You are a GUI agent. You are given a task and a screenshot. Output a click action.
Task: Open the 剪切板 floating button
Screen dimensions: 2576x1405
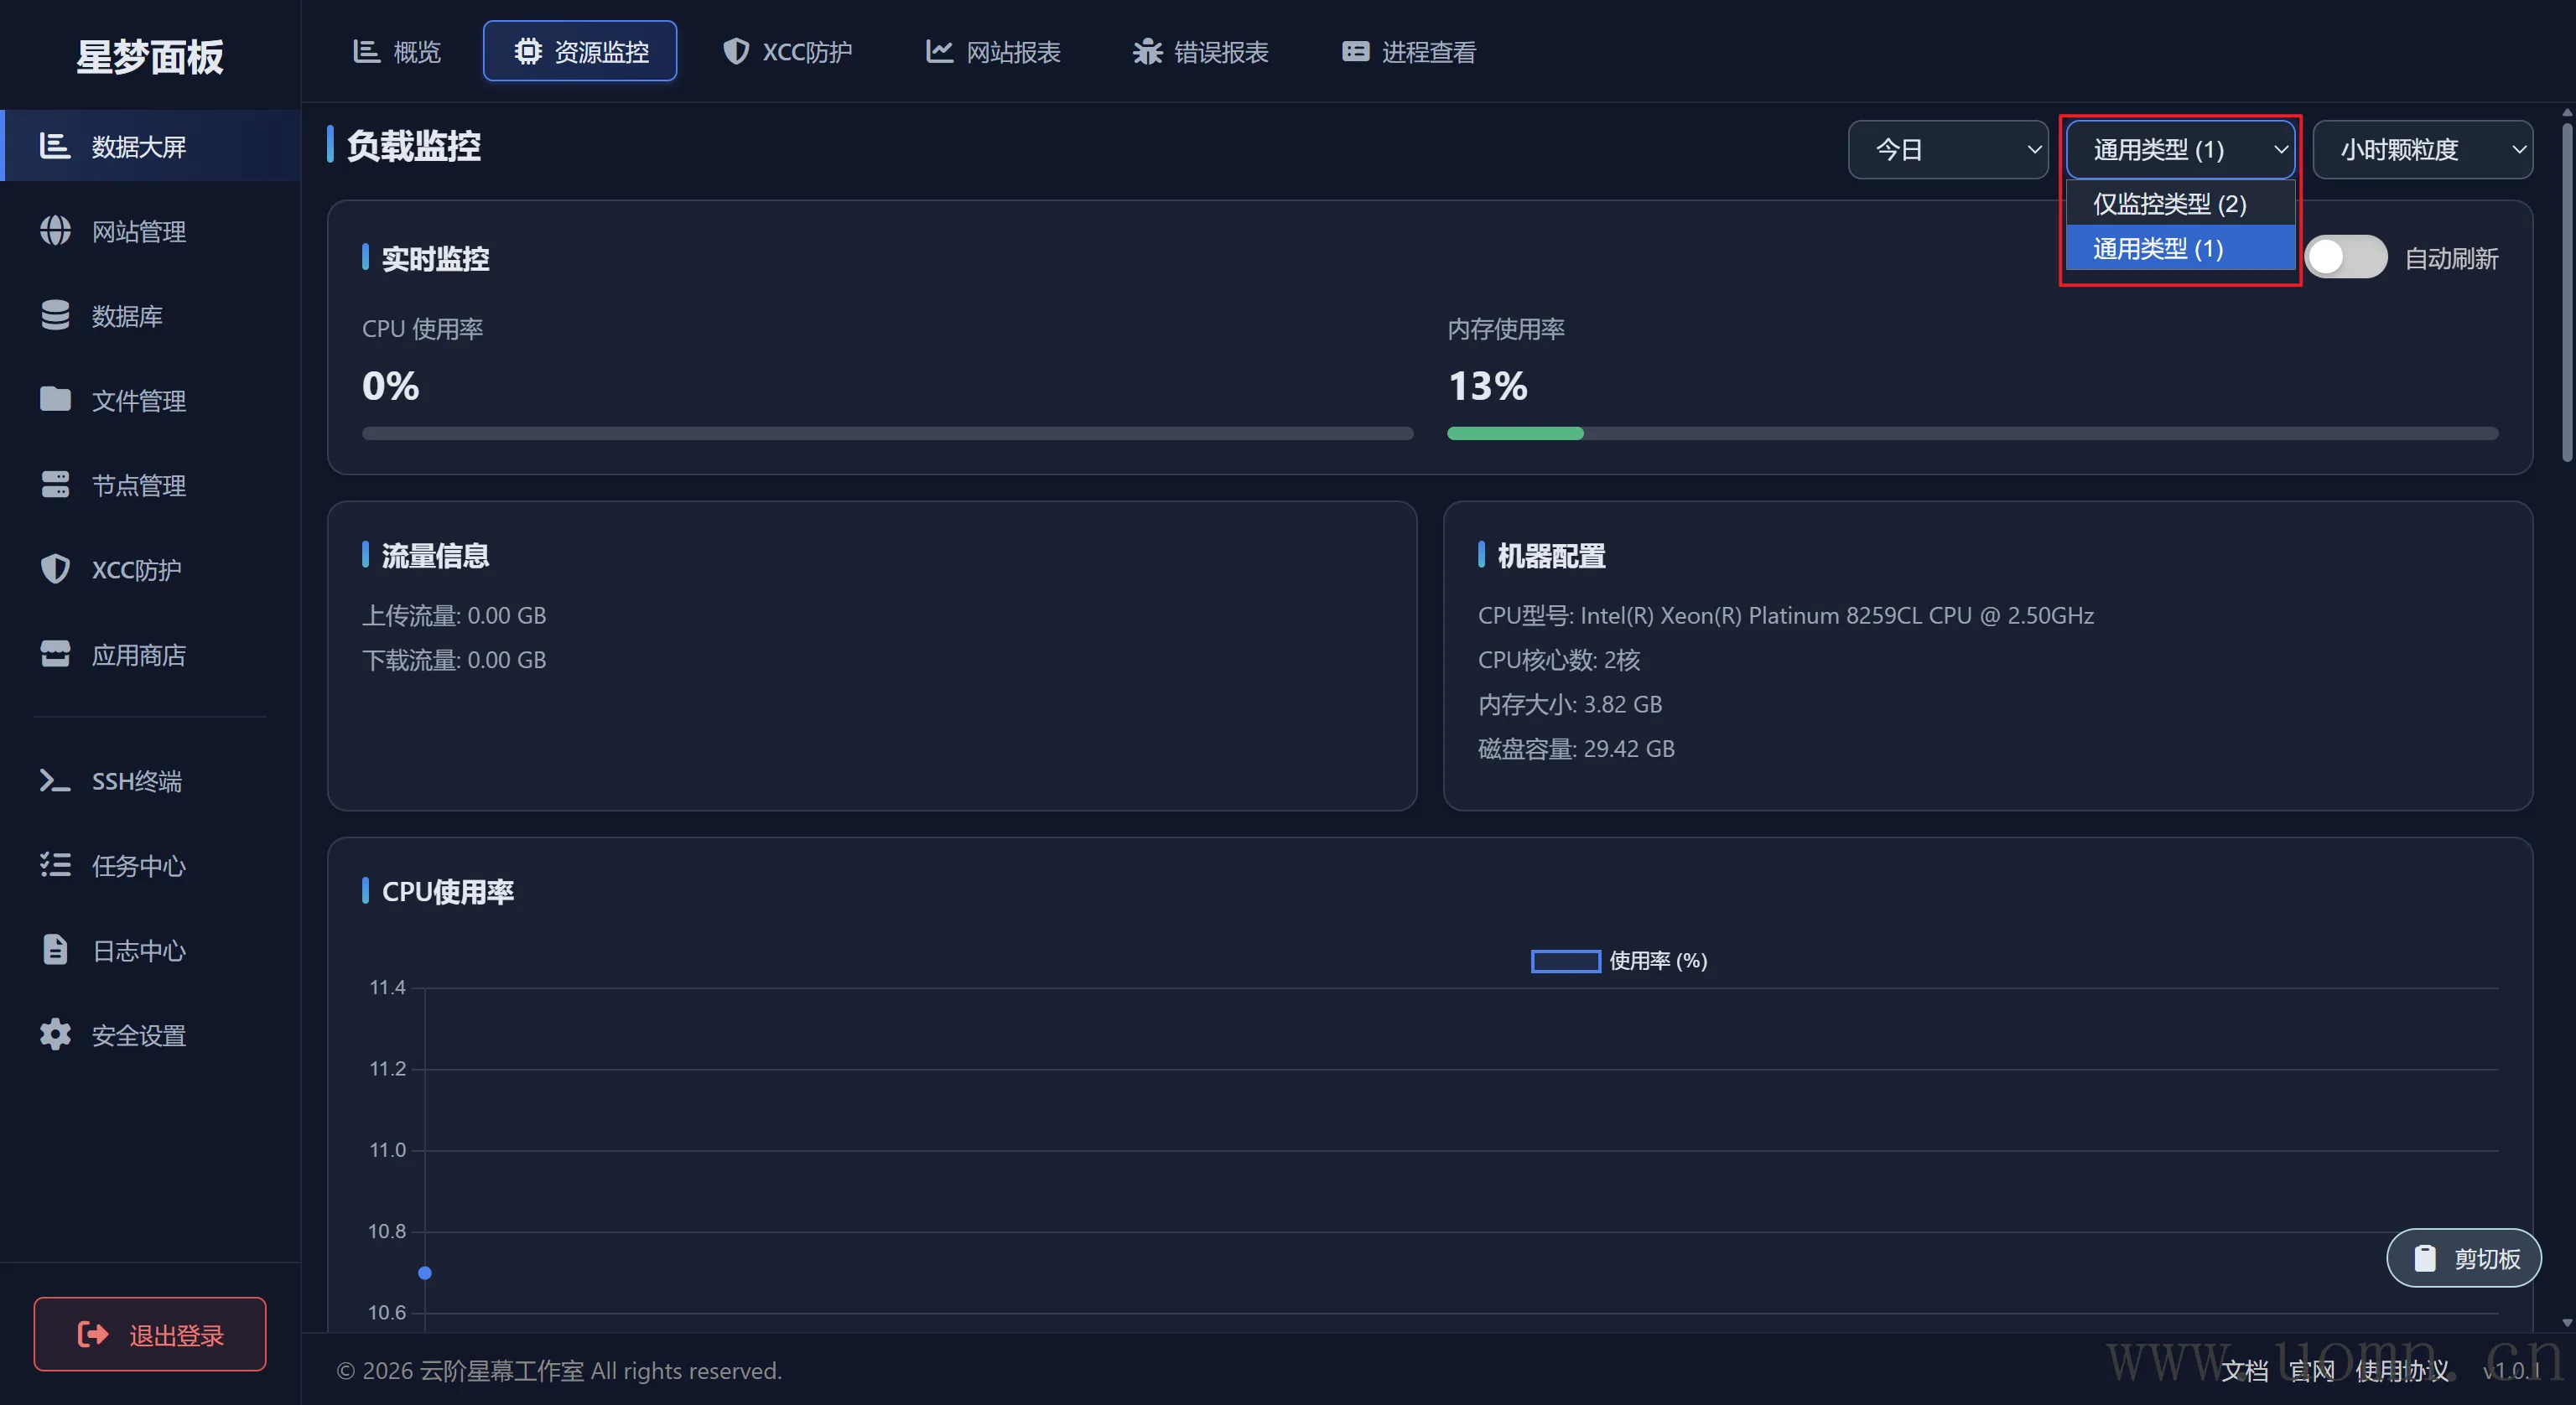(2464, 1258)
